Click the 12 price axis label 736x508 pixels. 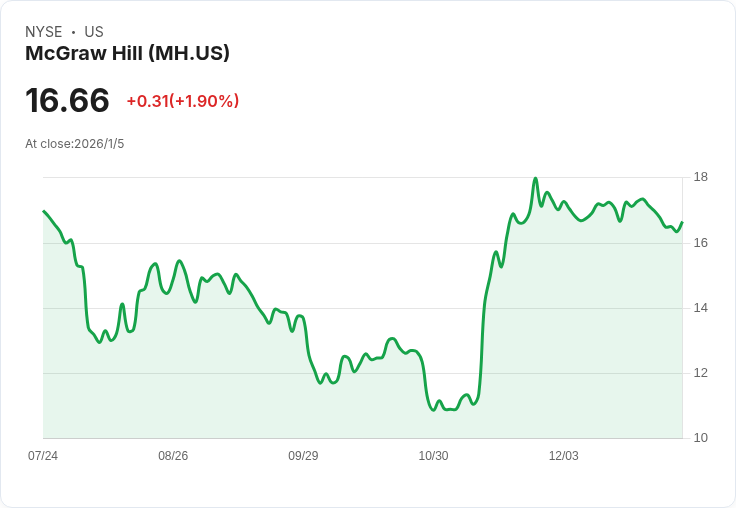click(x=700, y=373)
